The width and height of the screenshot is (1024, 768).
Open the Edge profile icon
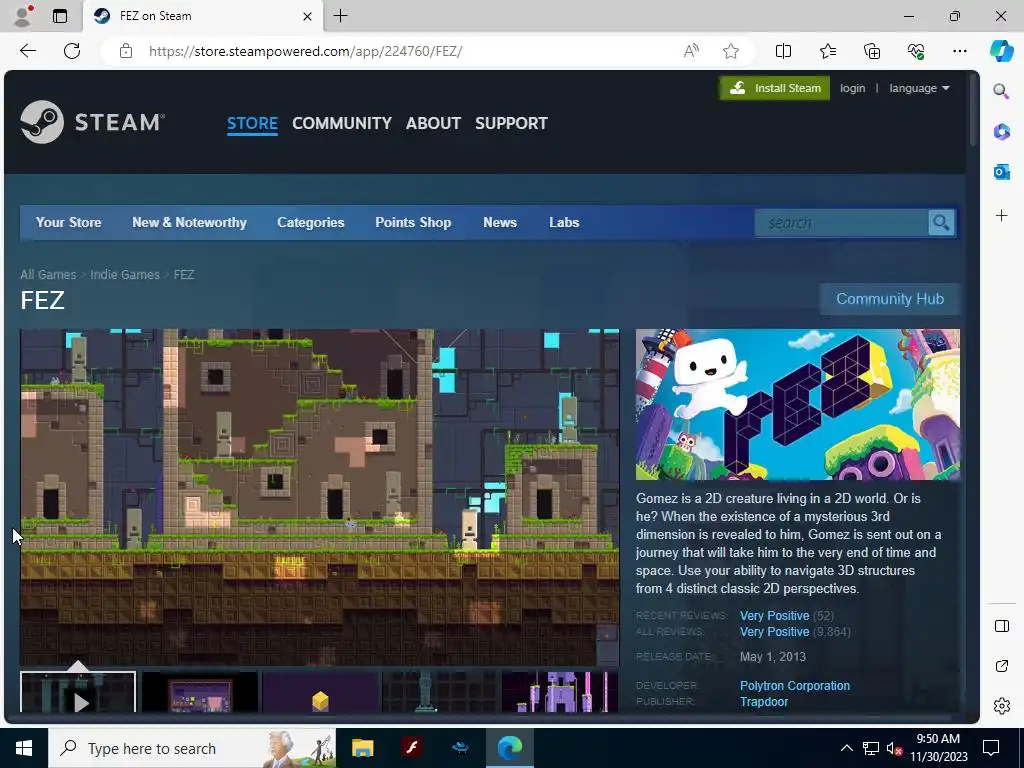click(x=23, y=16)
